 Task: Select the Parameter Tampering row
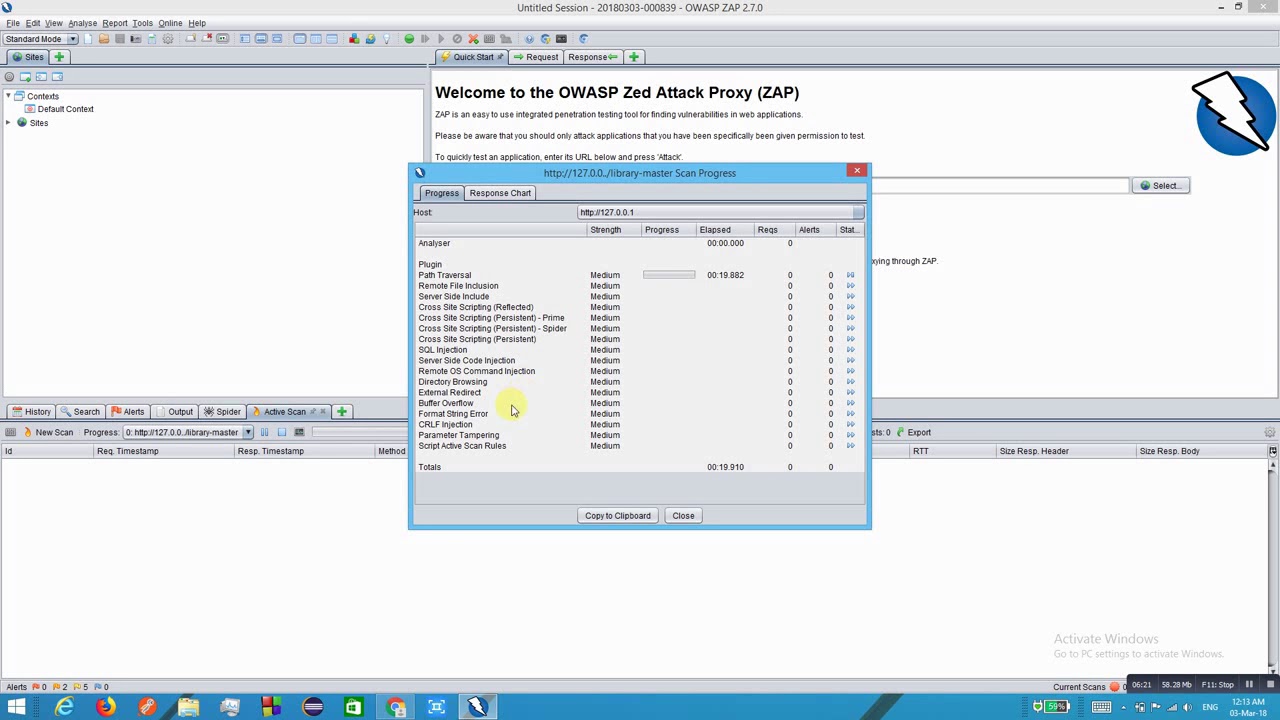pyautogui.click(x=638, y=435)
